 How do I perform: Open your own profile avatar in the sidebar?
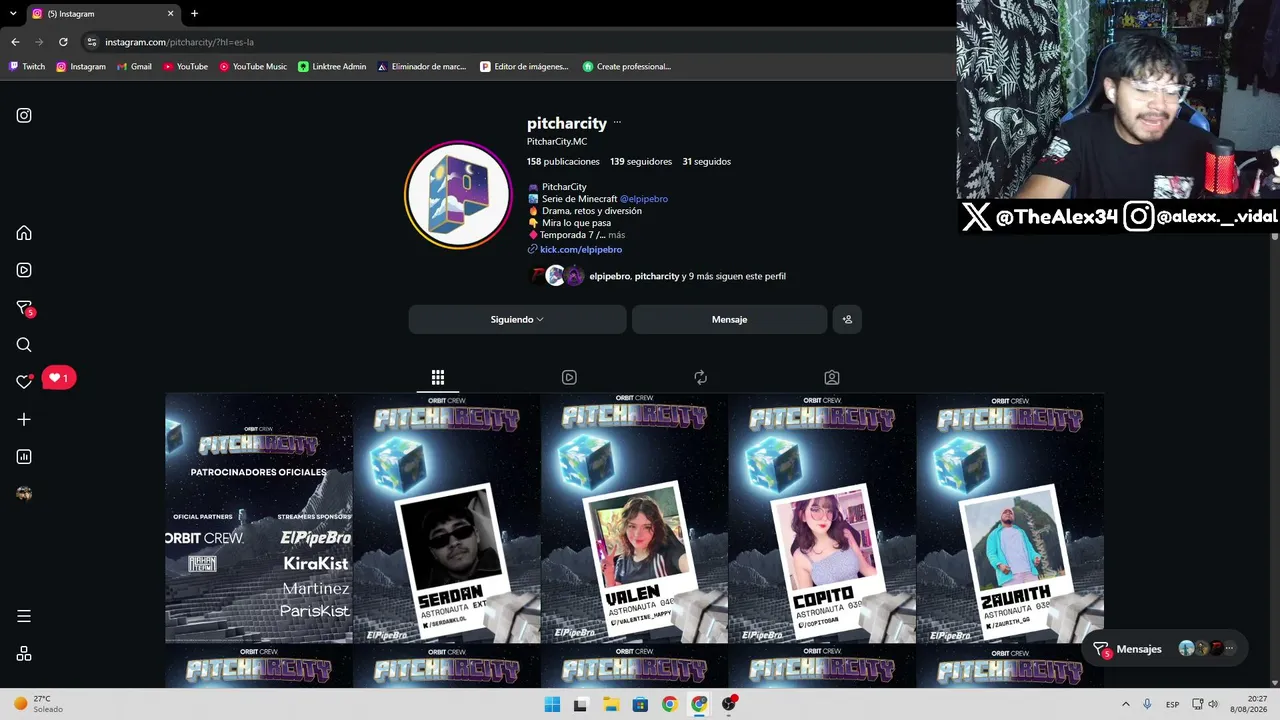pos(24,494)
